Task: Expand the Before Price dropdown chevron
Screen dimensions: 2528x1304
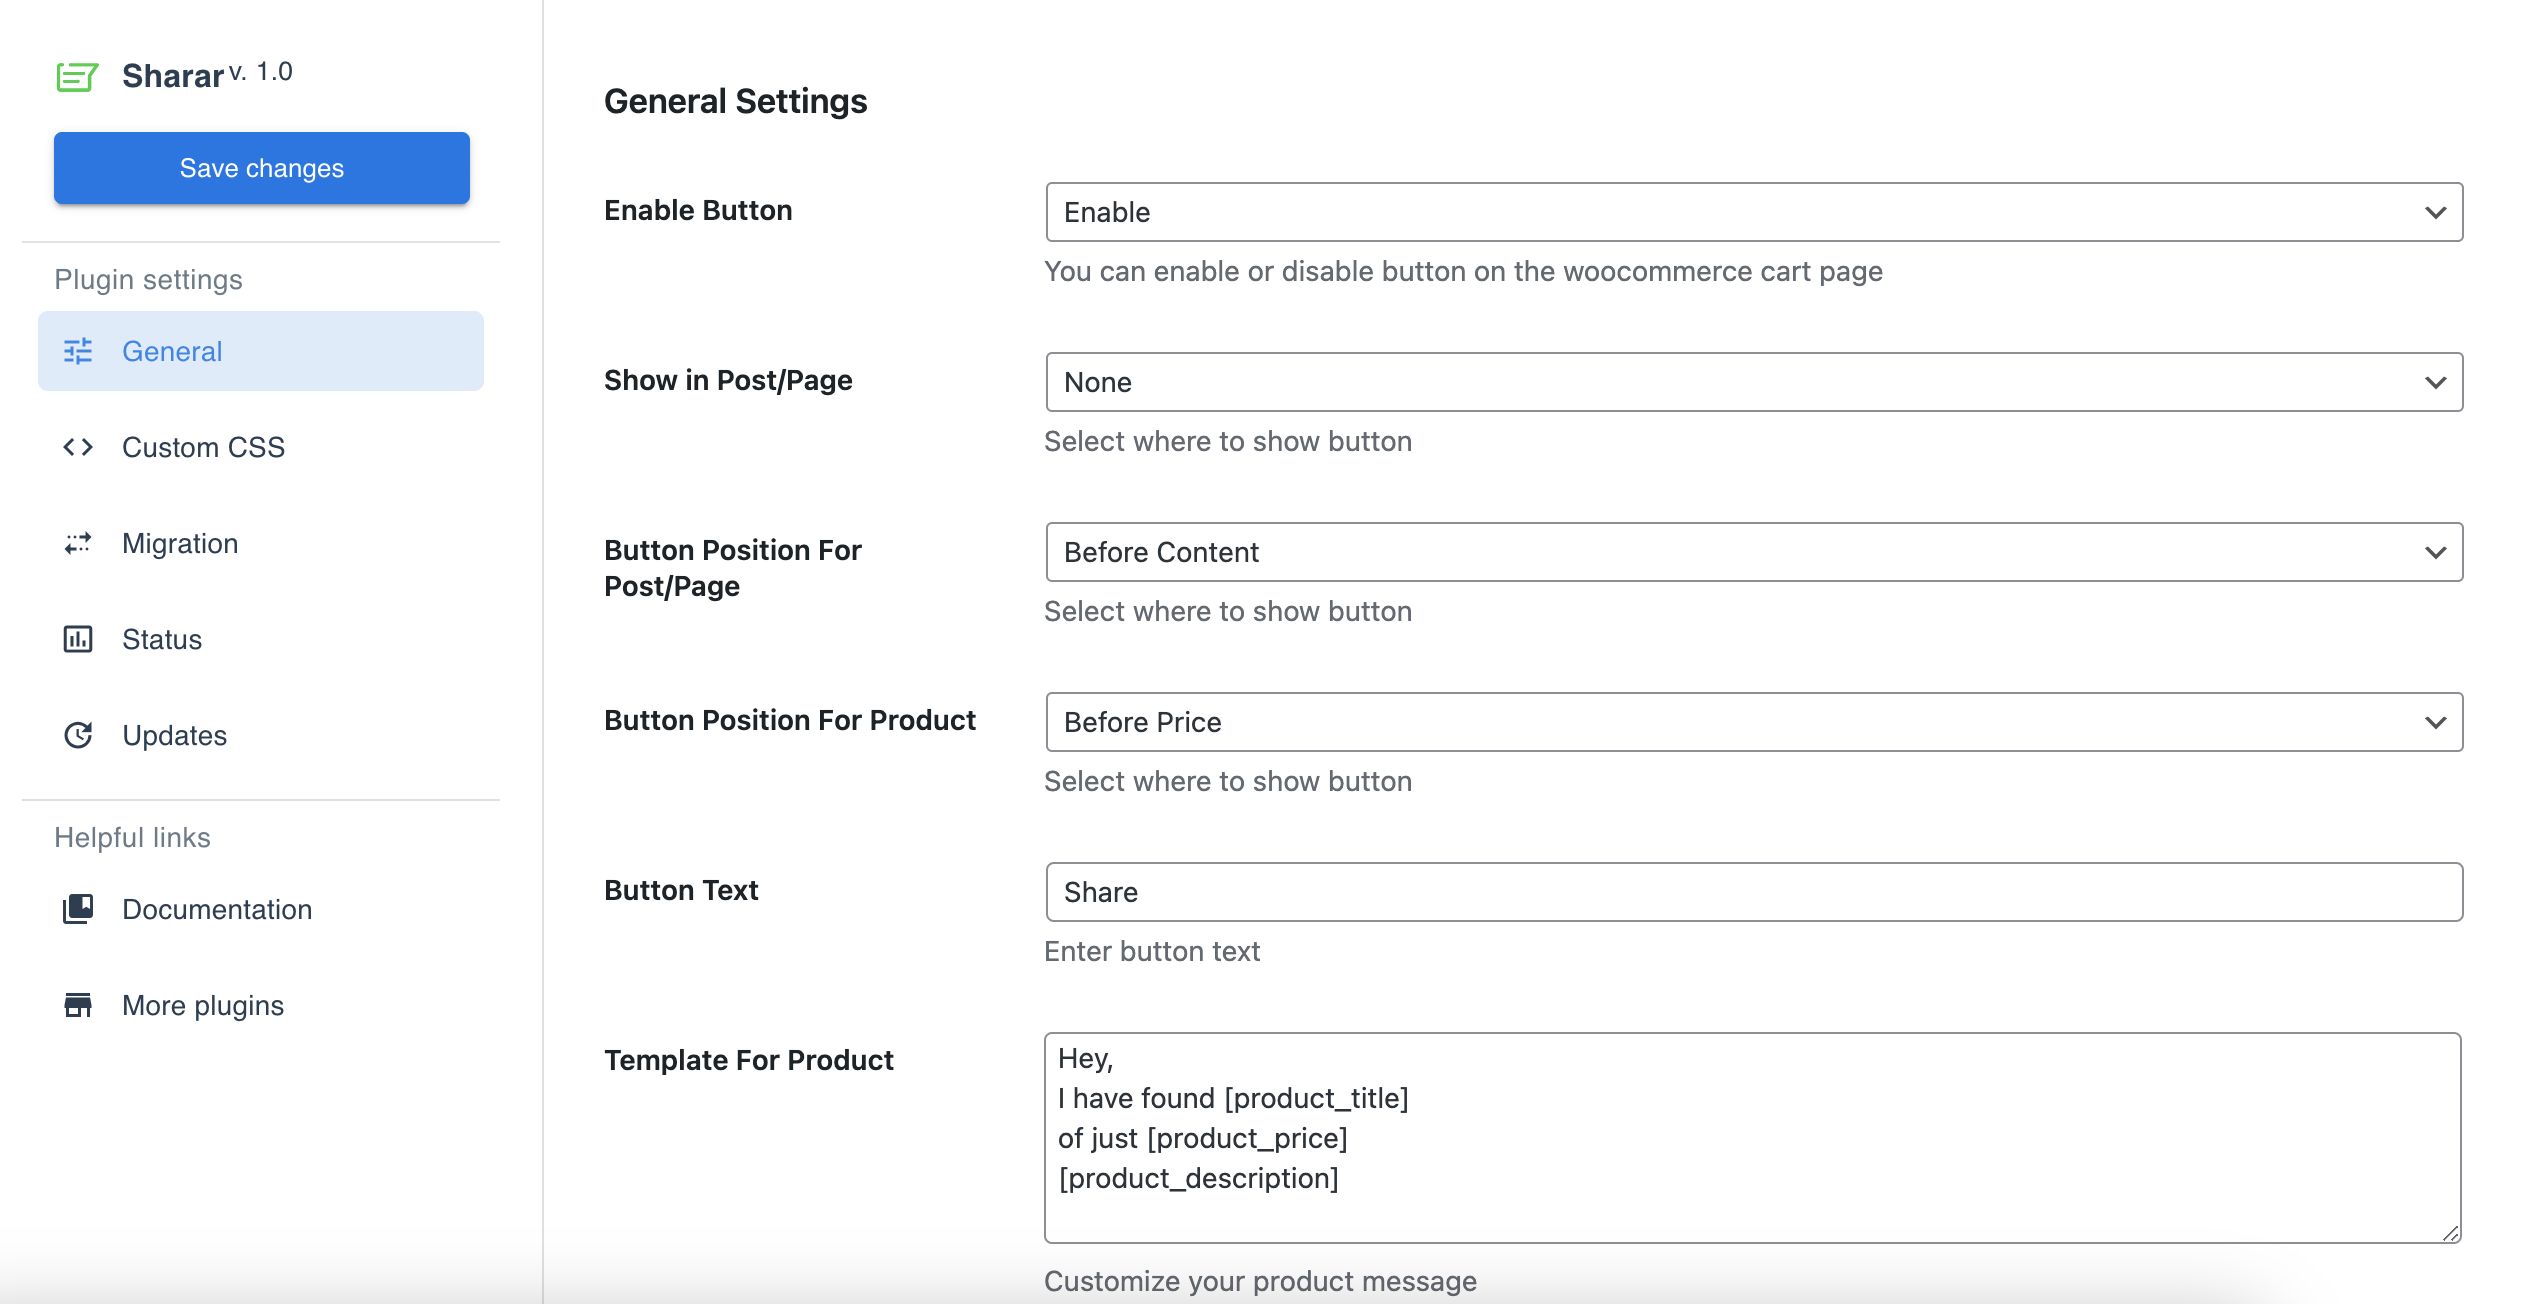Action: click(2435, 722)
